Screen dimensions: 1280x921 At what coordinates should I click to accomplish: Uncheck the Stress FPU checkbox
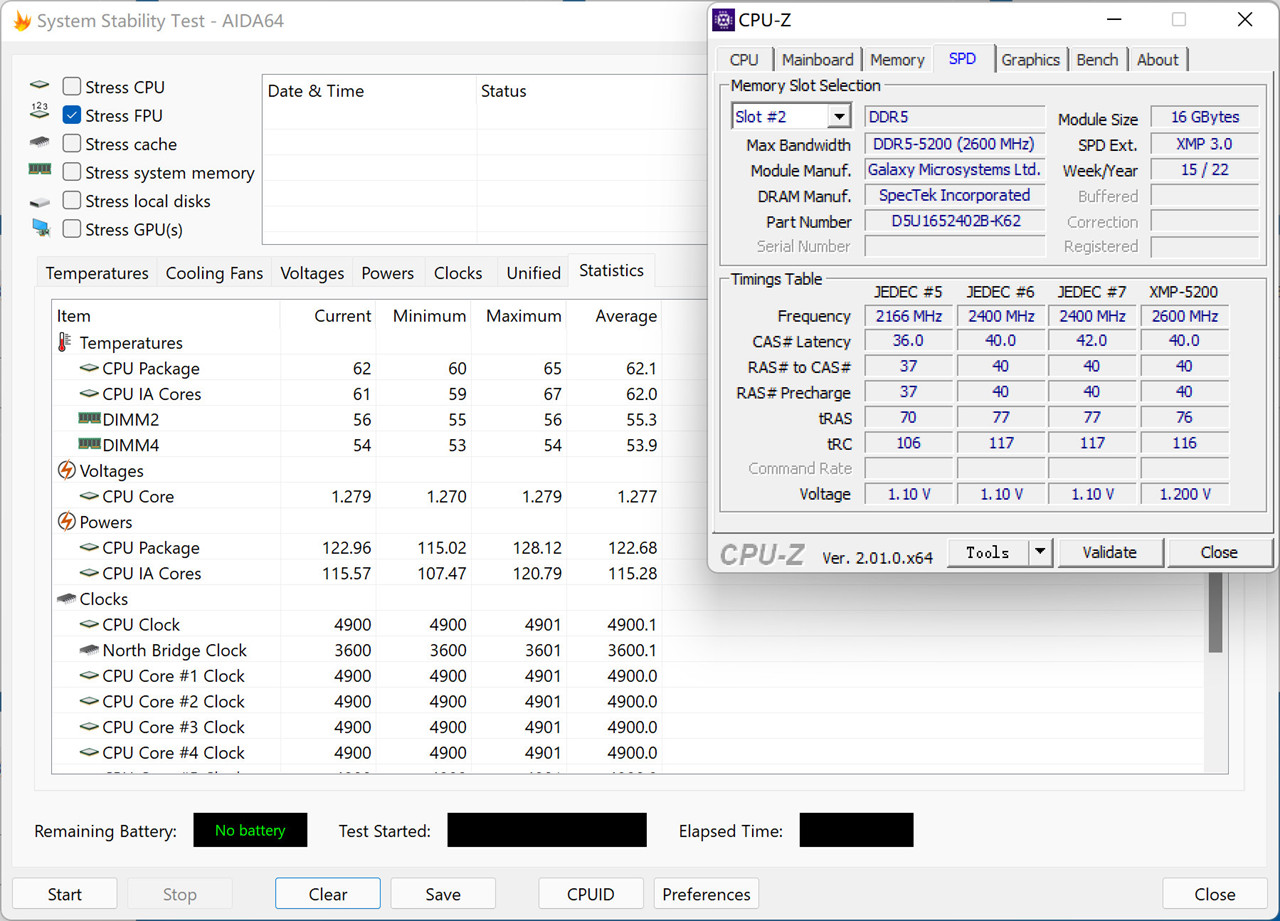point(71,114)
